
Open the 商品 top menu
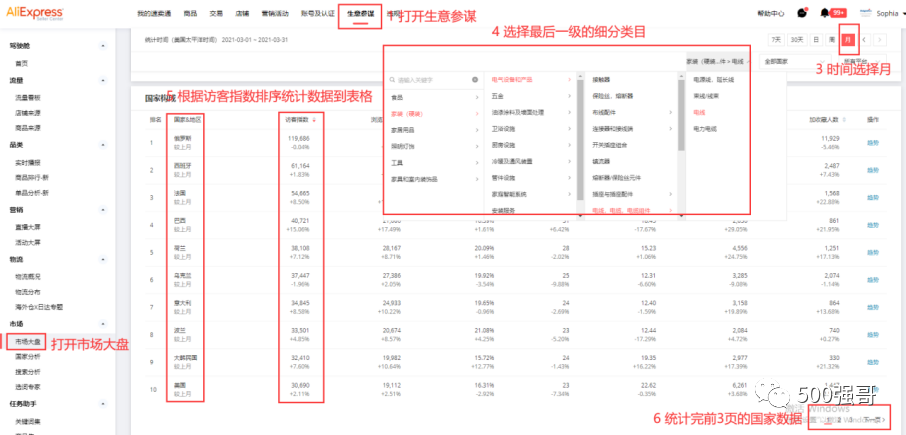pyautogui.click(x=190, y=13)
